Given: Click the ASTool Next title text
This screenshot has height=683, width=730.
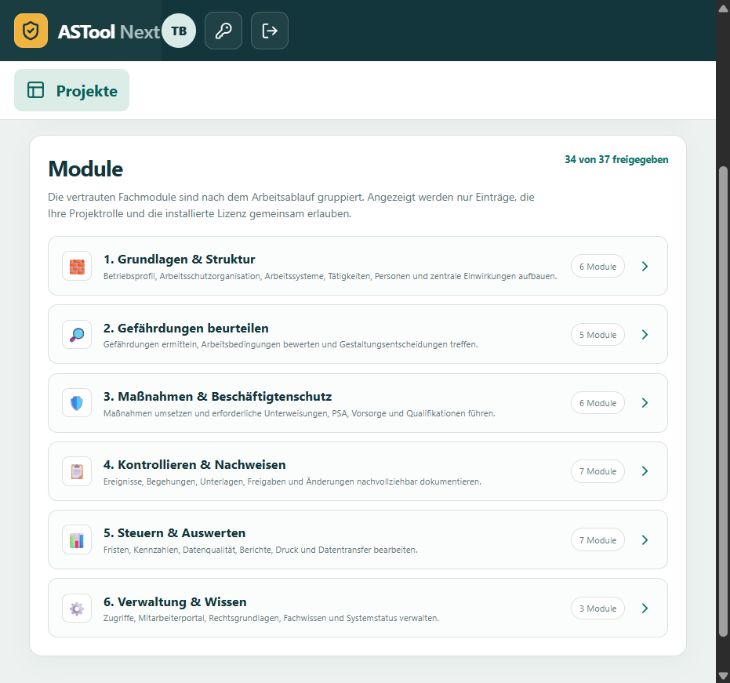Looking at the screenshot, I should [109, 31].
